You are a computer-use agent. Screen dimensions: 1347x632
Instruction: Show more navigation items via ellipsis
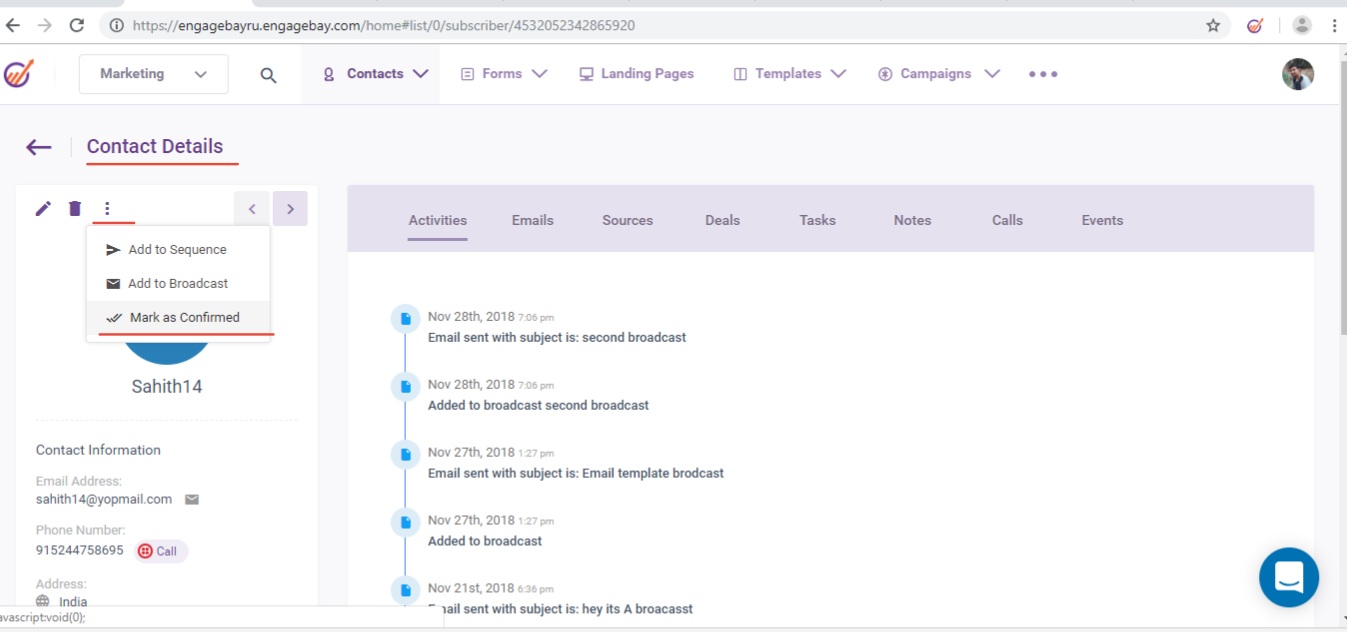1043,74
